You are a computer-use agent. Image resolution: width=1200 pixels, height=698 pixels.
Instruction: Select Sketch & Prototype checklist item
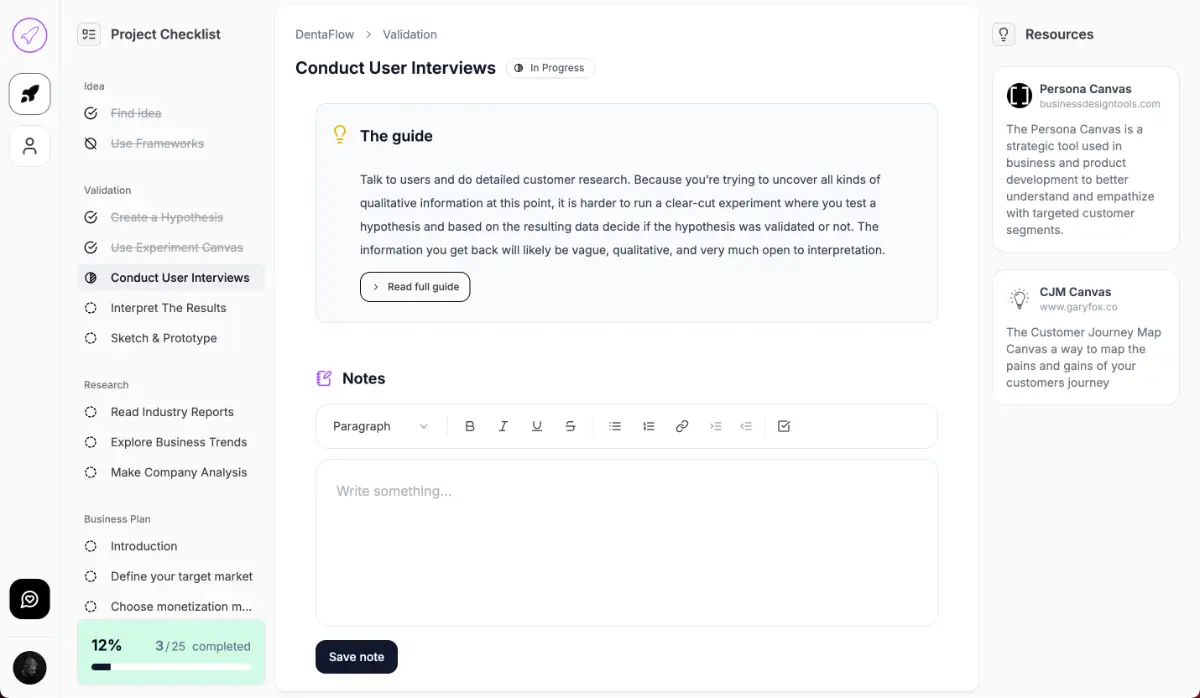[164, 338]
